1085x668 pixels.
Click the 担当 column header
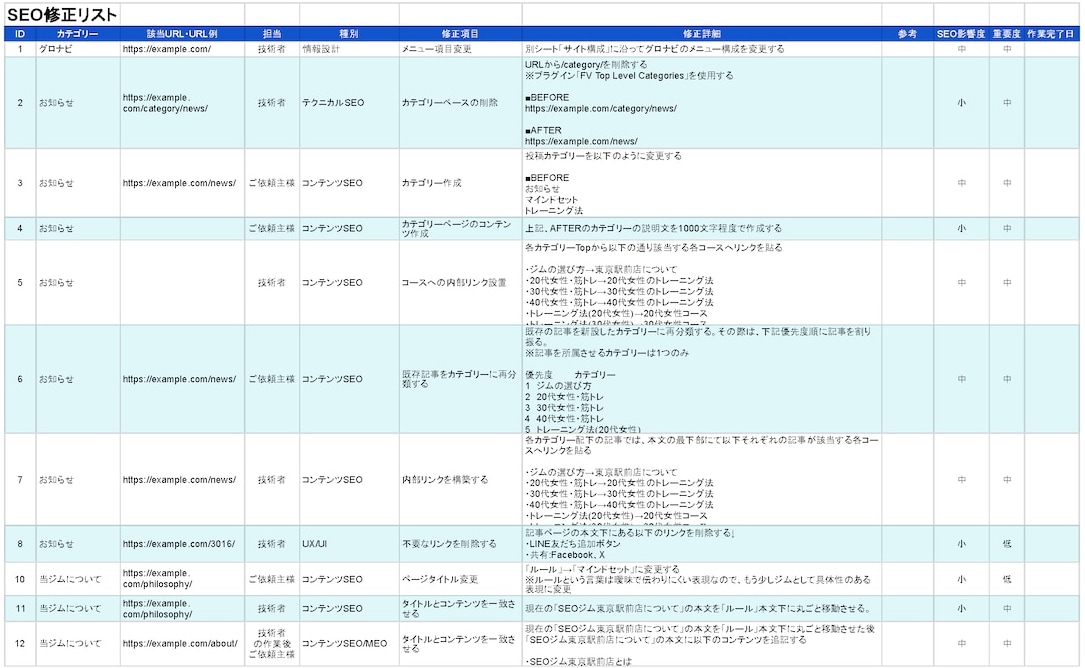pos(272,34)
